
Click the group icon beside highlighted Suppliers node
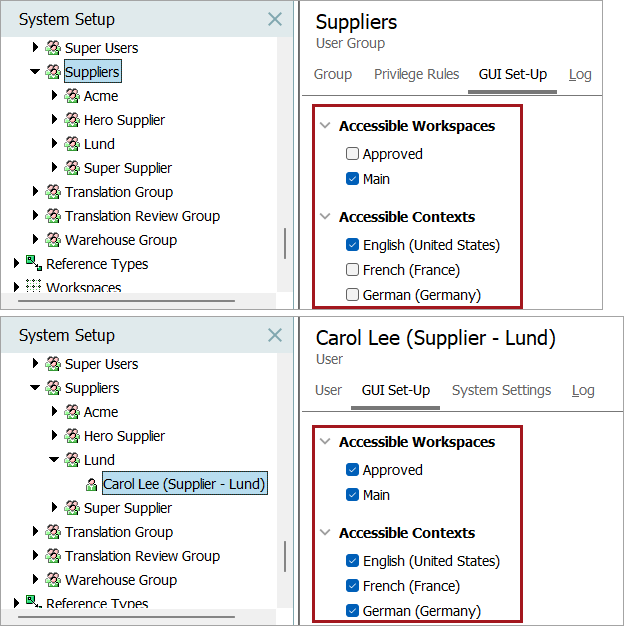[53, 72]
